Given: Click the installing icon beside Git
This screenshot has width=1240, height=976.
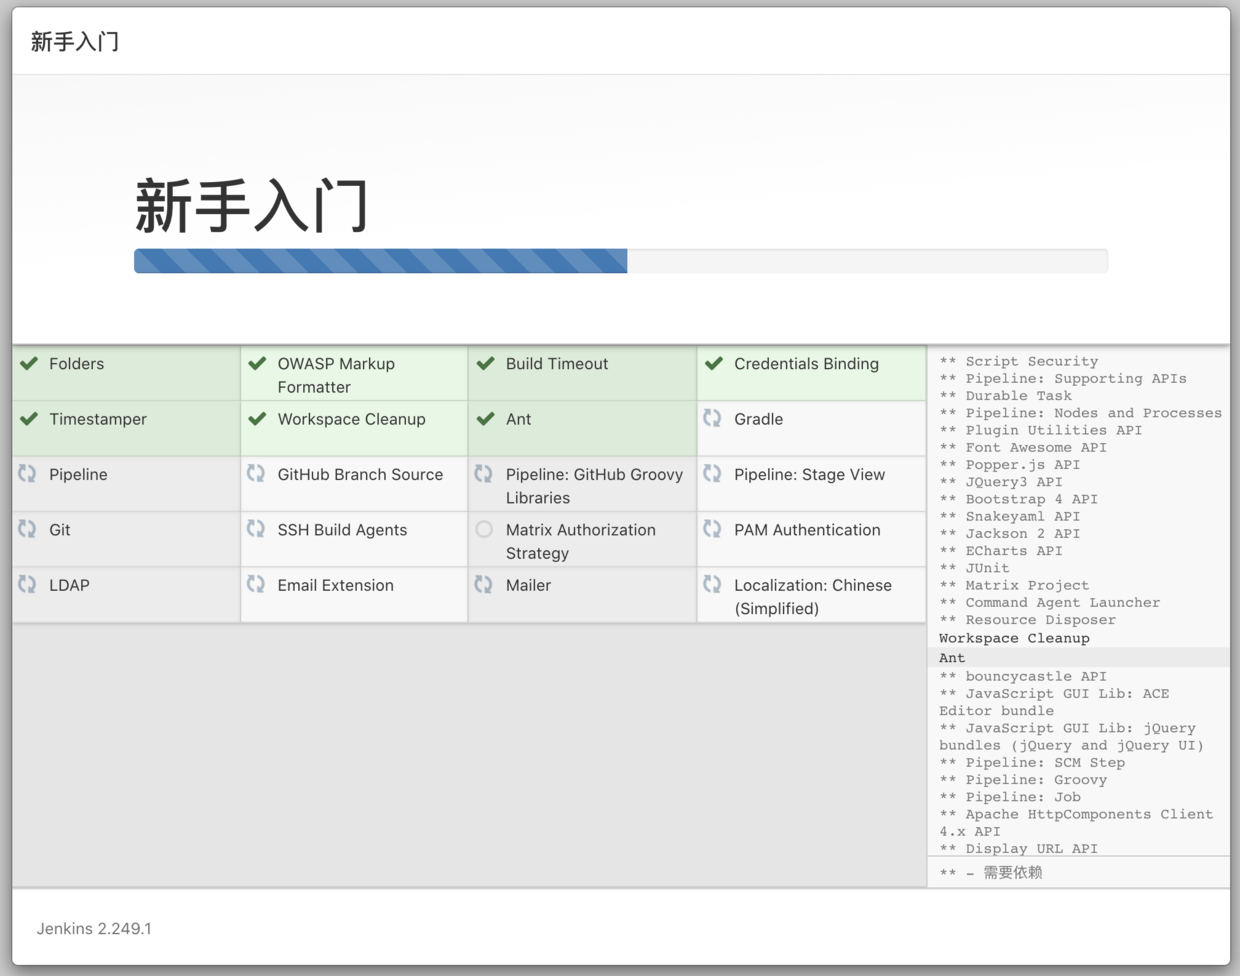Looking at the screenshot, I should [27, 528].
